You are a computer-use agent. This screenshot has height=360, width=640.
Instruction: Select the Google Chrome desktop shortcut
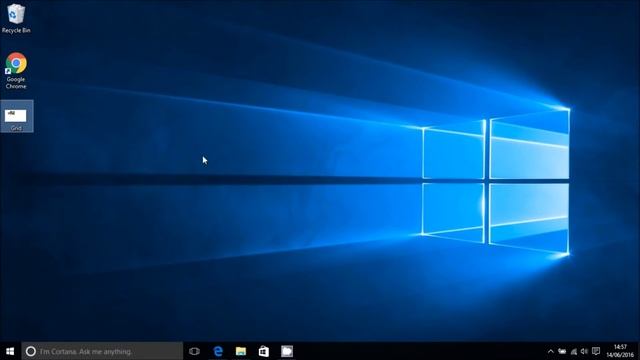tap(16, 71)
